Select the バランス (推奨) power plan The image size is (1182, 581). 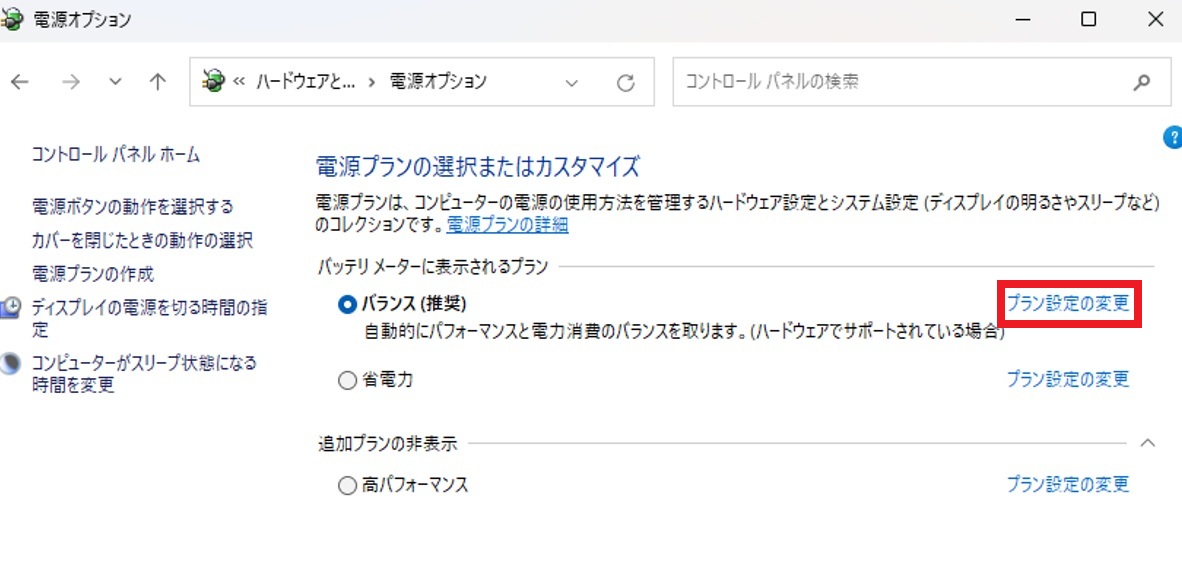(x=347, y=304)
